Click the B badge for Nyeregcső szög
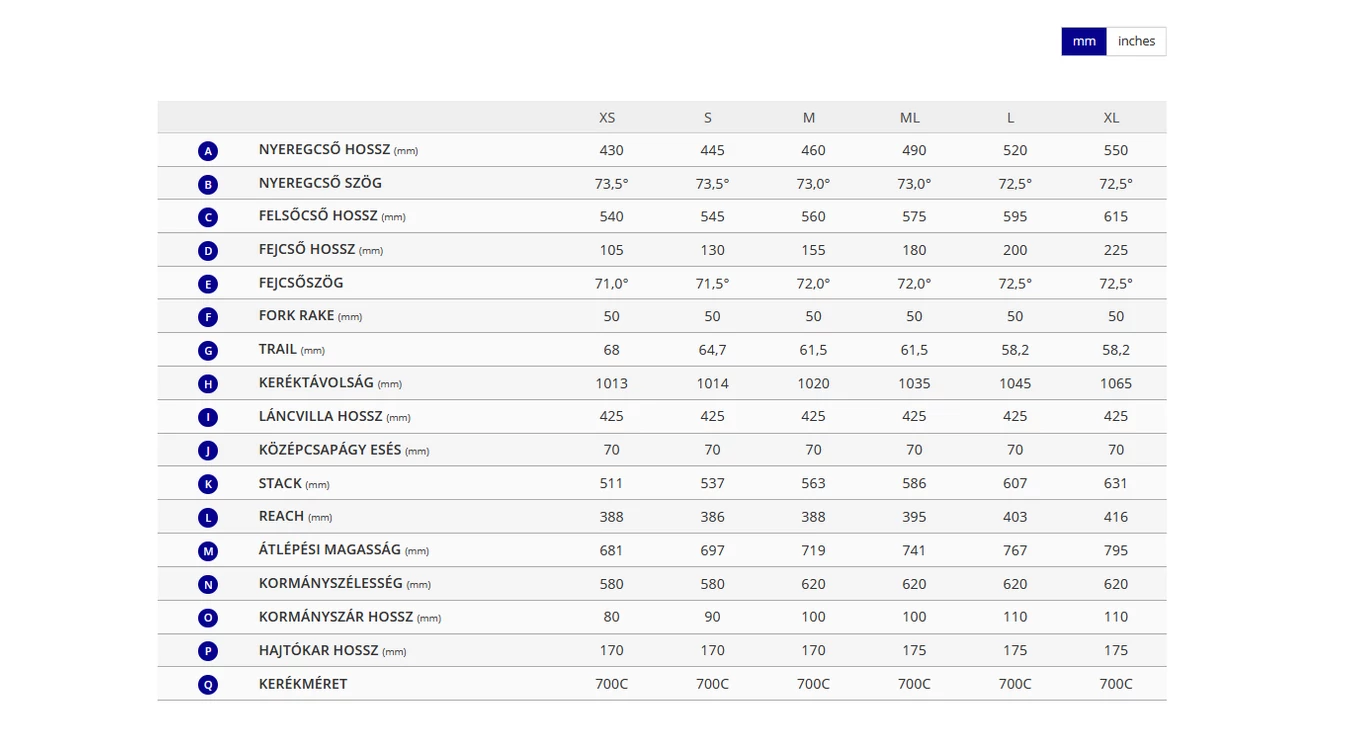 tap(208, 184)
